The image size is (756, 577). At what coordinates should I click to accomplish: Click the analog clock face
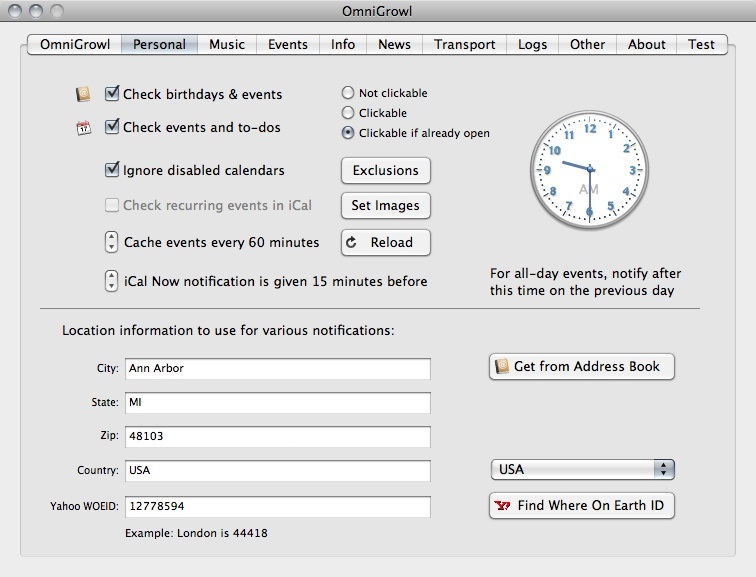(x=589, y=170)
